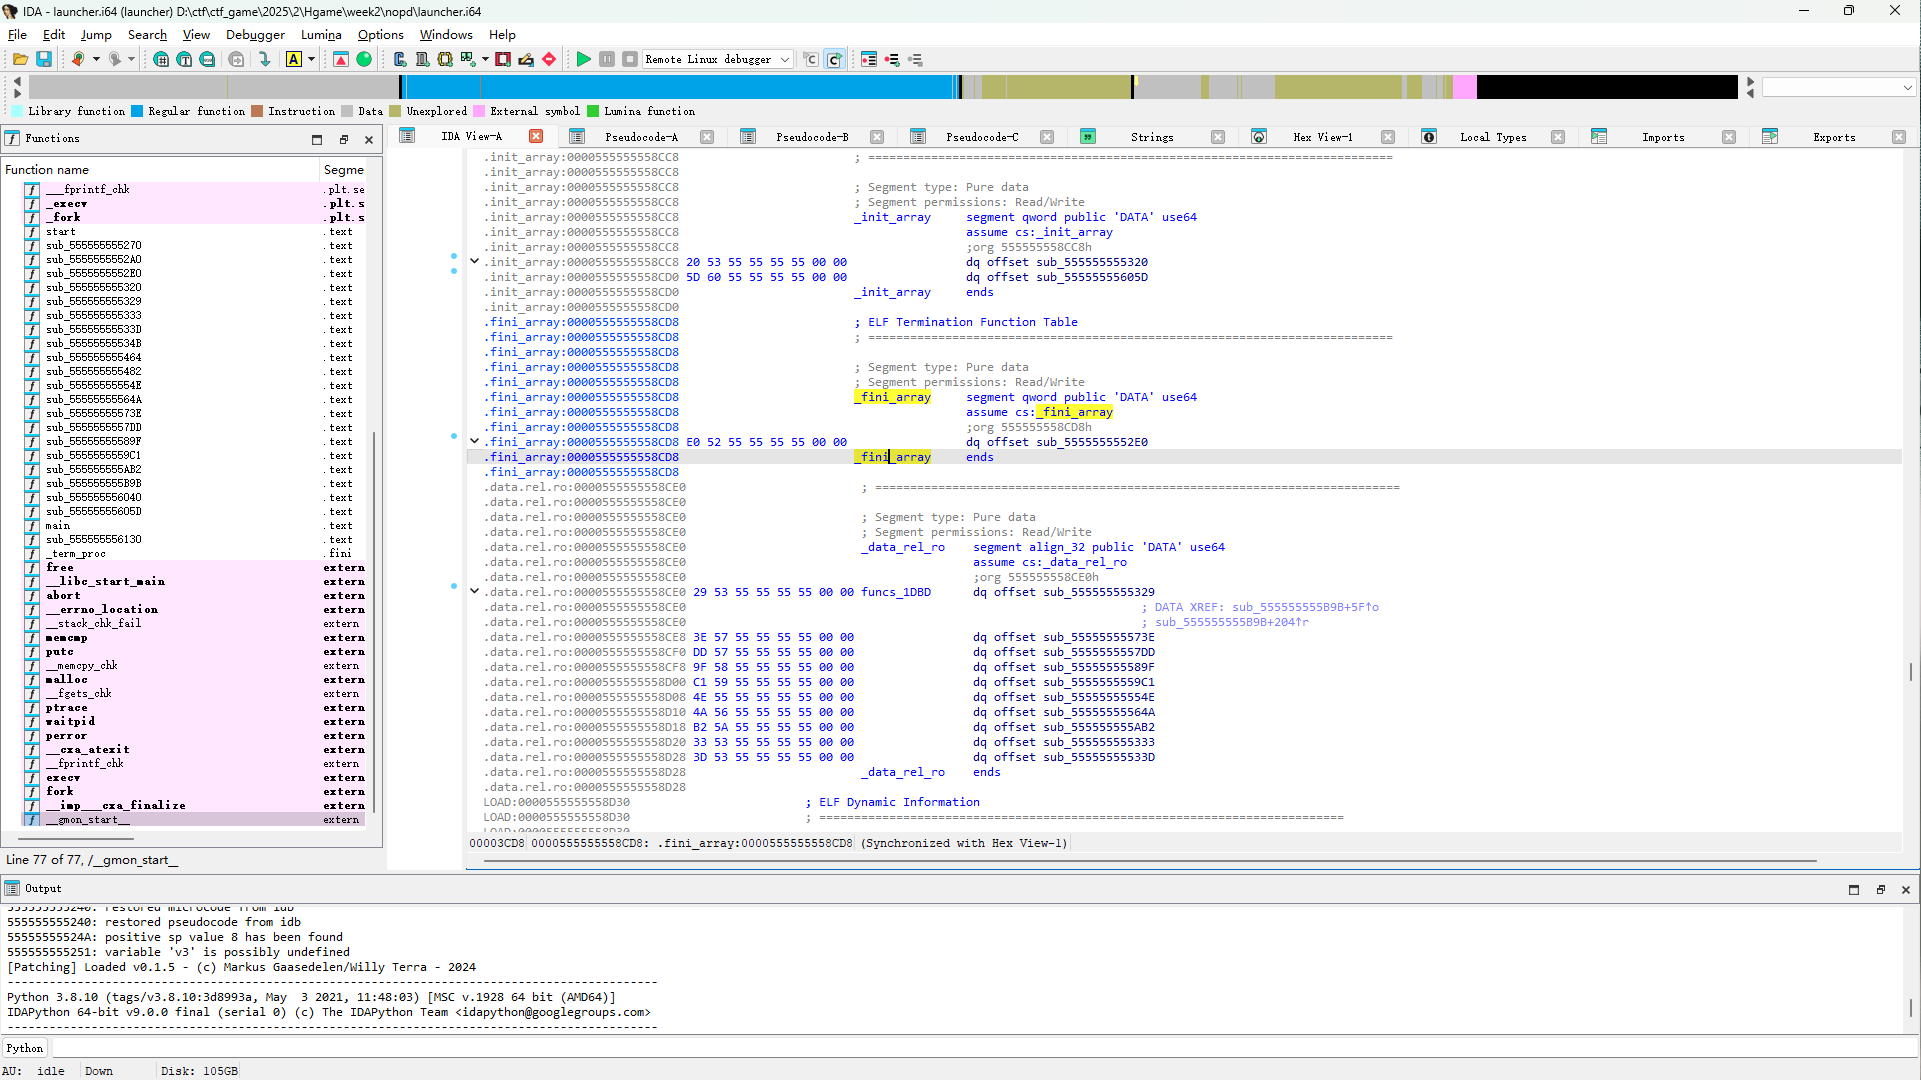Collapse the .init_array data expander arrow

[475, 261]
